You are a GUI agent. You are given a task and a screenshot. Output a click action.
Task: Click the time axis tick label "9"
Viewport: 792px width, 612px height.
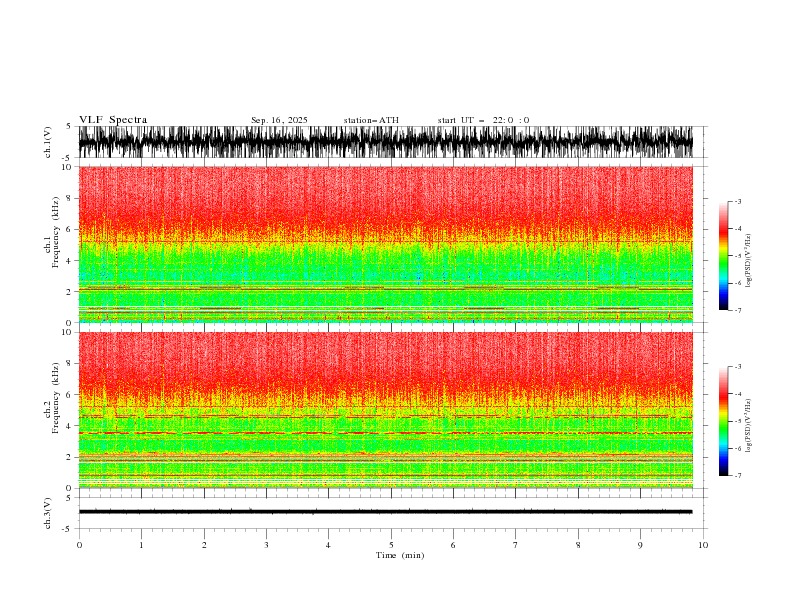640,545
